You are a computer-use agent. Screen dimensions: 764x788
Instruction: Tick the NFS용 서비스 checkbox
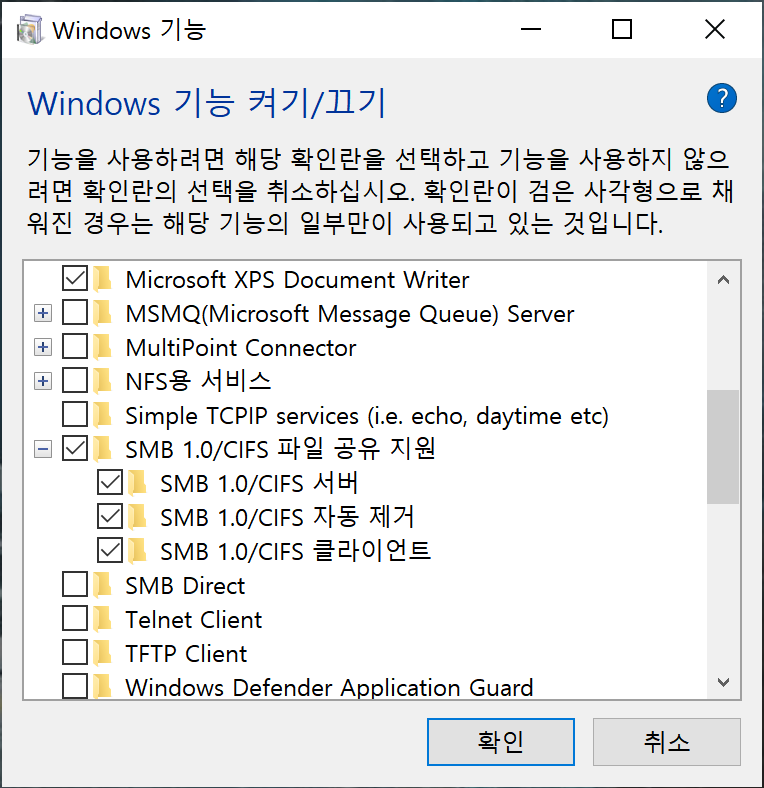75,380
